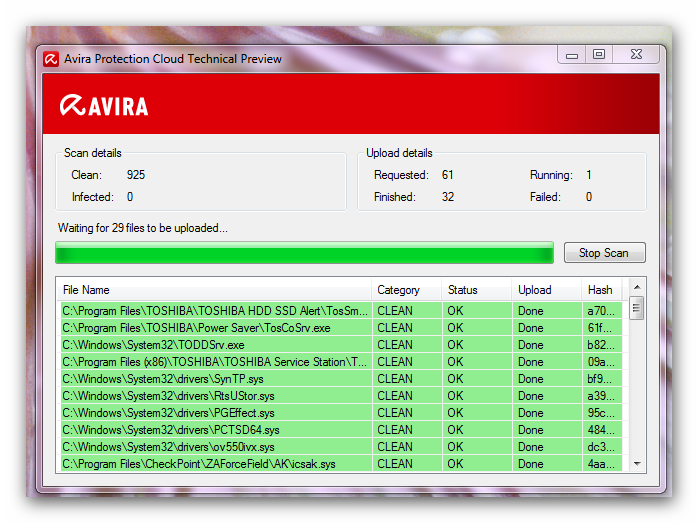
Task: Stop the running scan
Action: pos(604,253)
